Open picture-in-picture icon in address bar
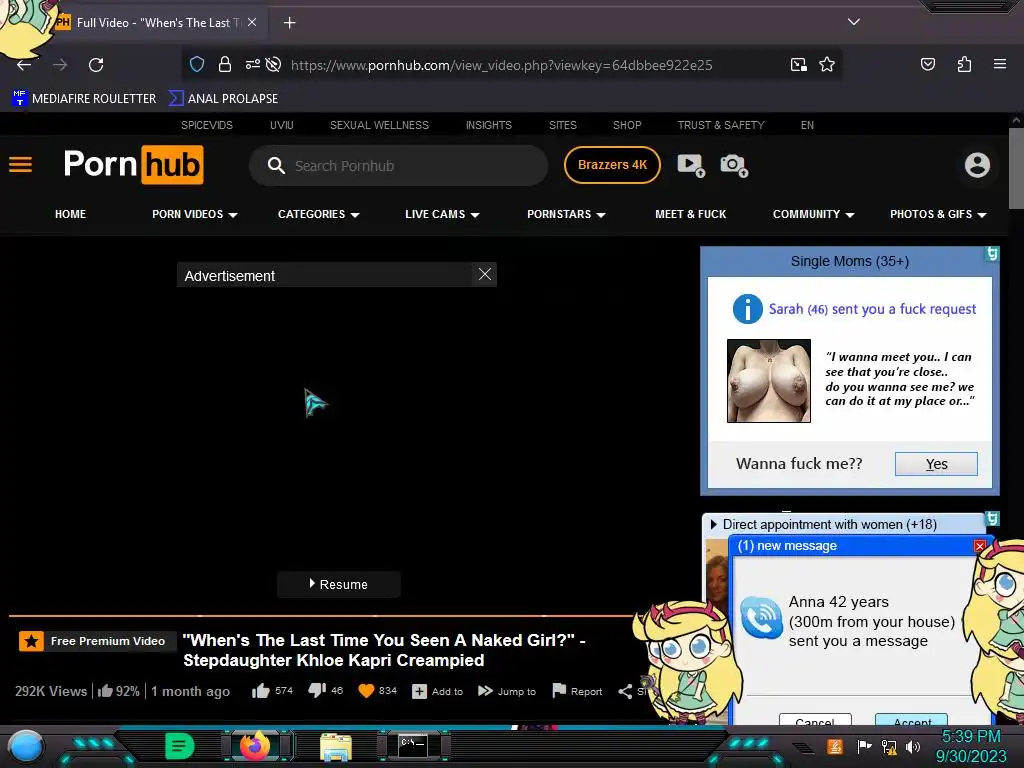 (x=798, y=64)
